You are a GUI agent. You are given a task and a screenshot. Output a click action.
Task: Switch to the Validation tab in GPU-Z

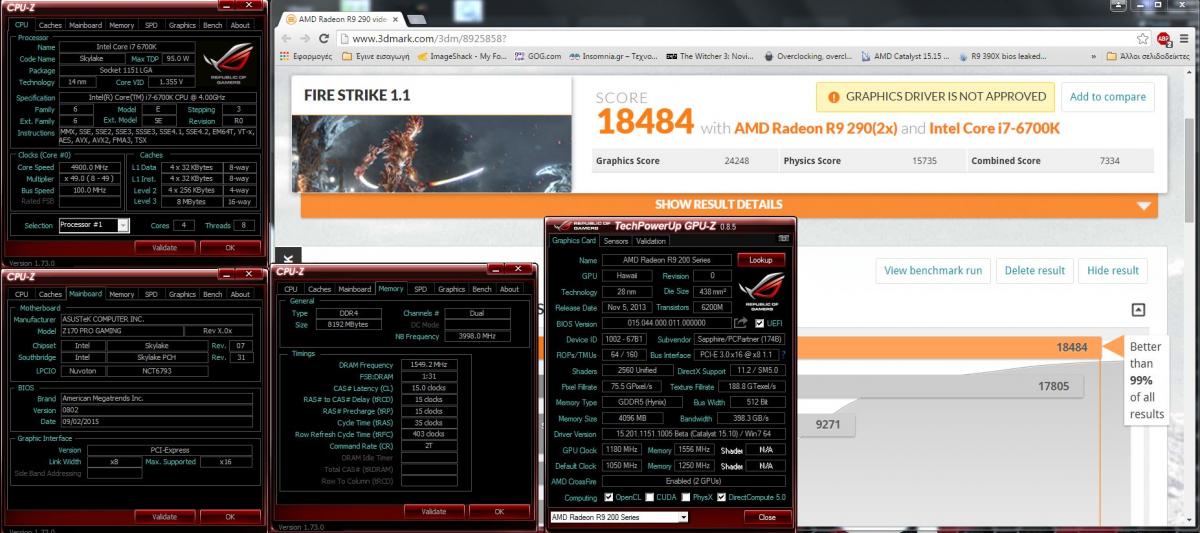[650, 241]
